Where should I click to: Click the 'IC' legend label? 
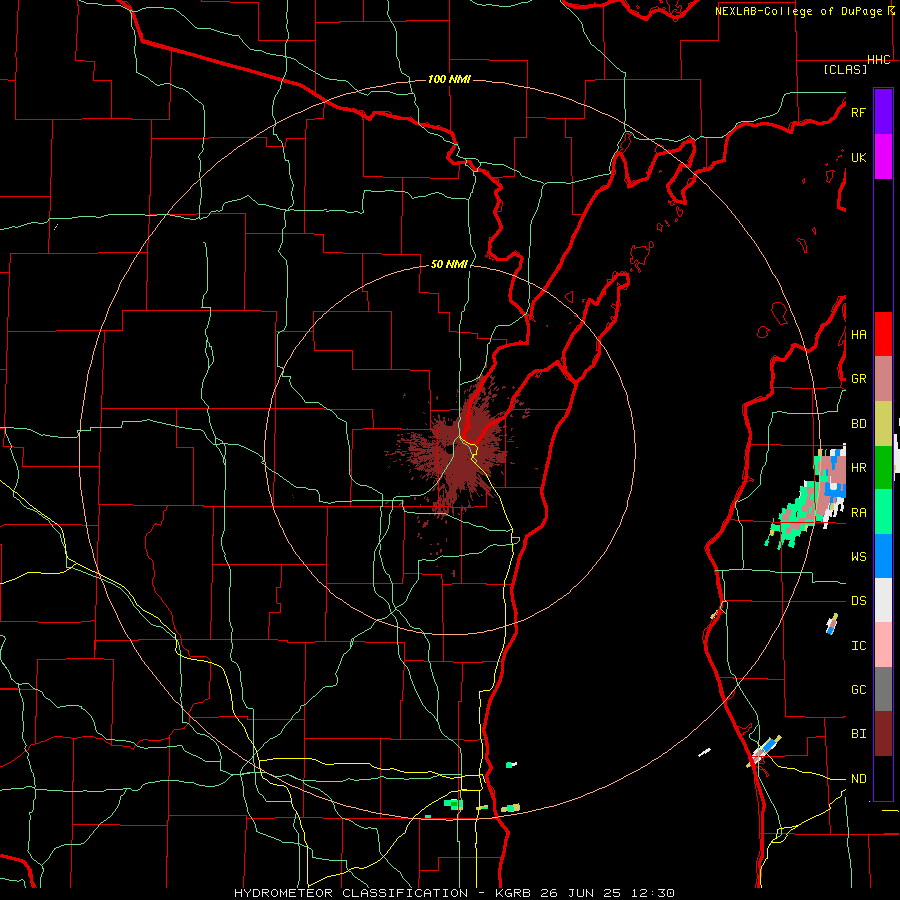pyautogui.click(x=858, y=645)
